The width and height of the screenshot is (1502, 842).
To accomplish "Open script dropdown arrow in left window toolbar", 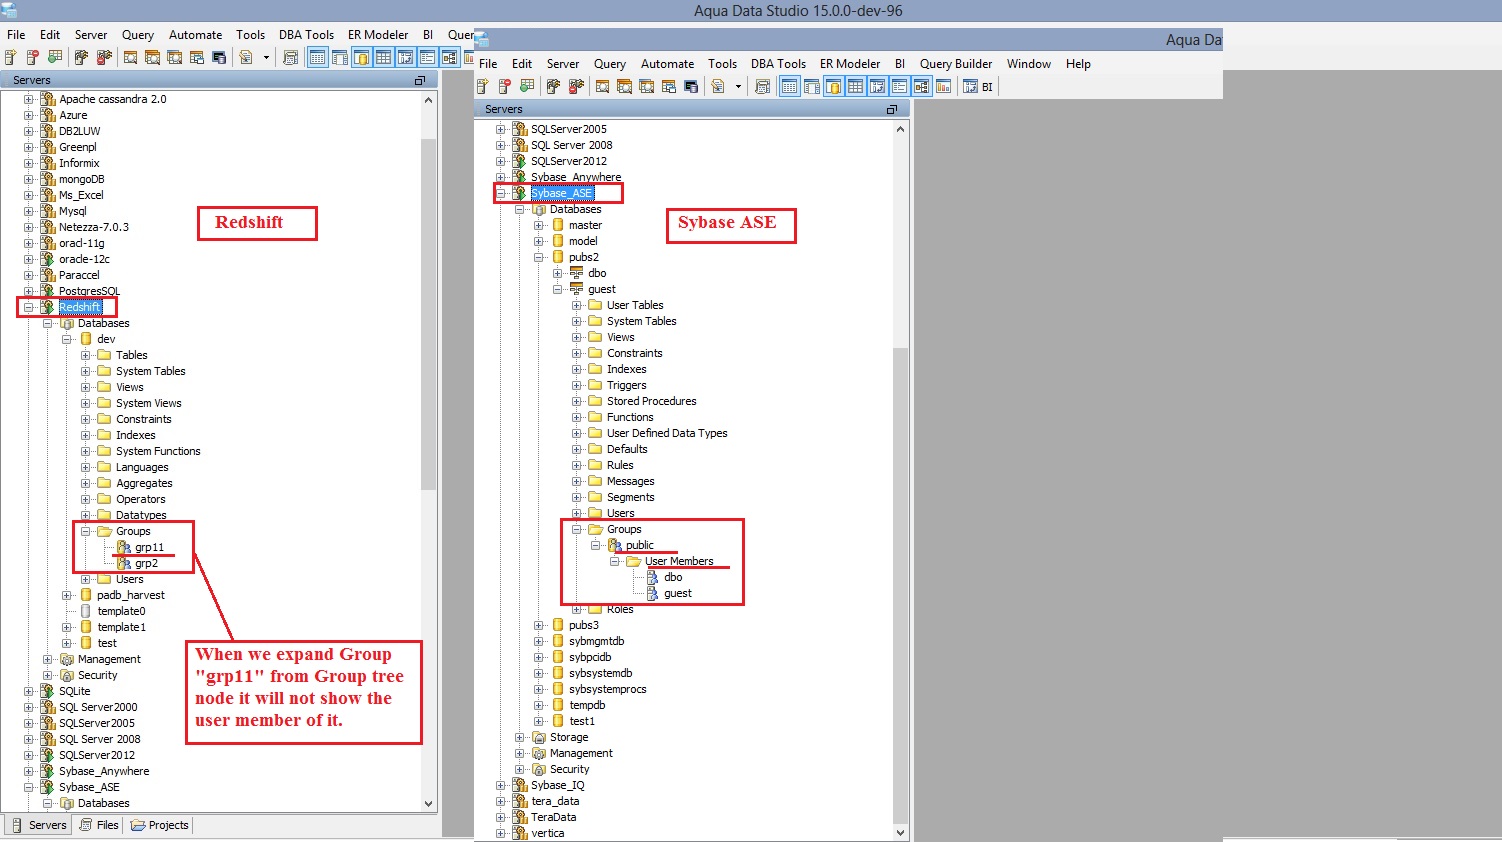I will 266,58.
